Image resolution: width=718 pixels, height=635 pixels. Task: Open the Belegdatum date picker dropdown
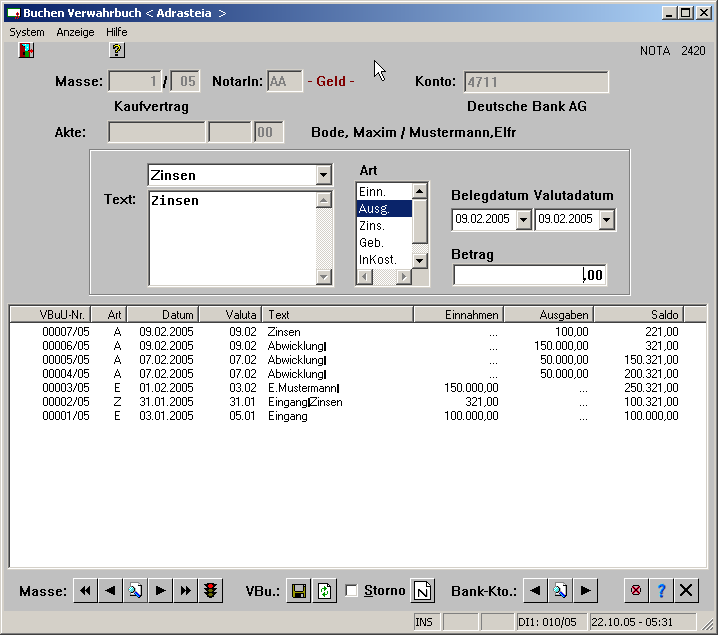coord(523,219)
